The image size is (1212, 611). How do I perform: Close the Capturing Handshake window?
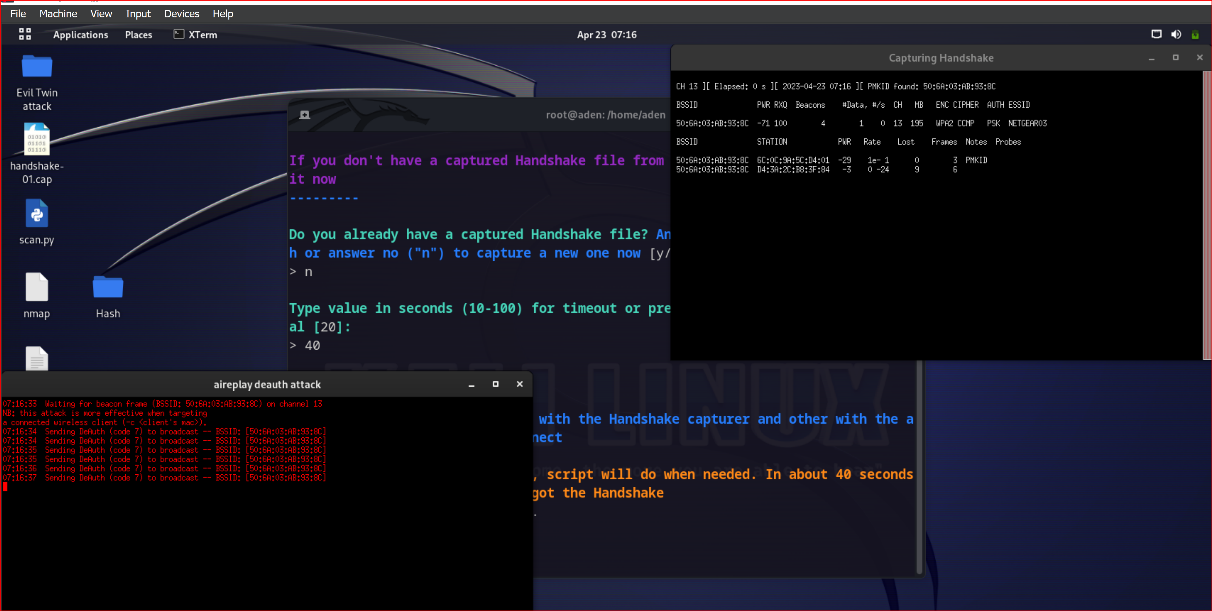pos(1199,58)
